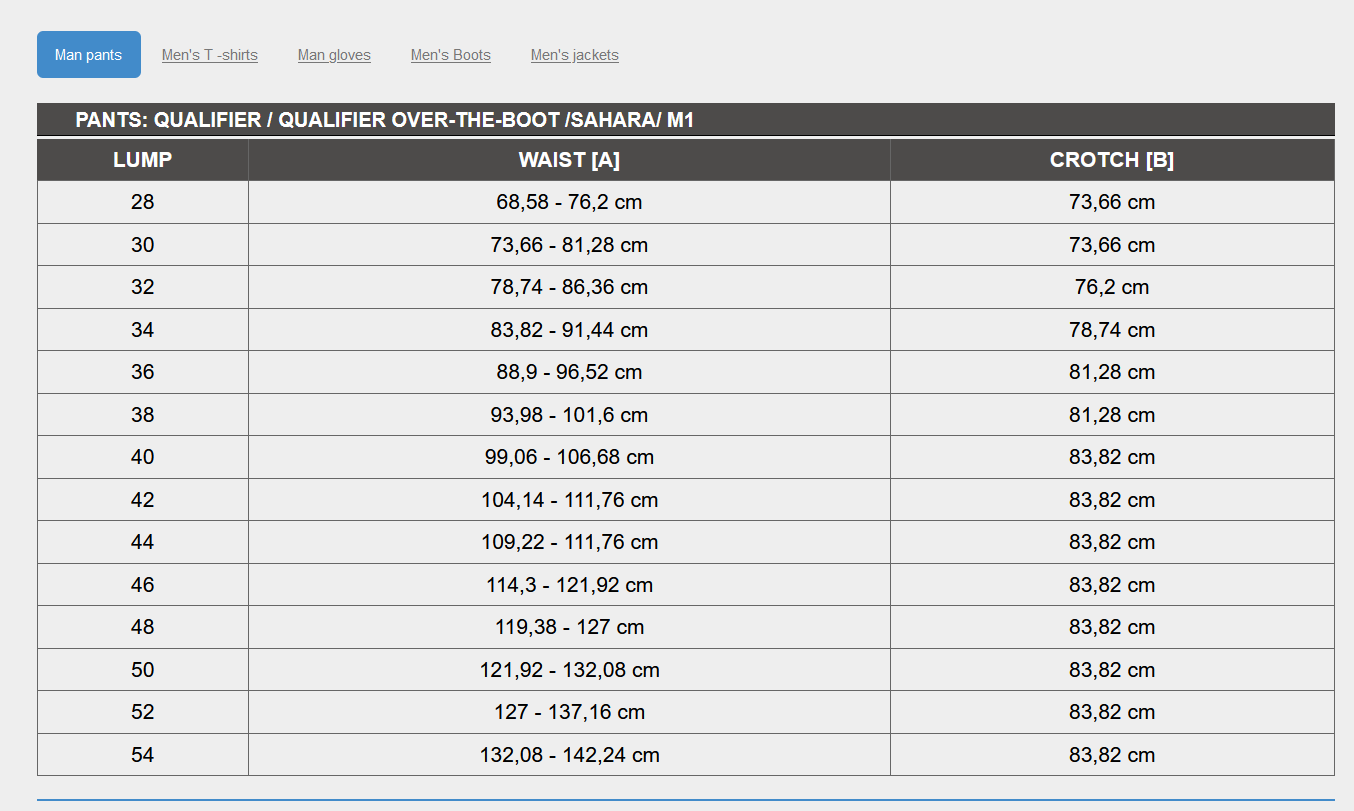Select size 40 cell
The width and height of the screenshot is (1354, 811).
(x=143, y=457)
